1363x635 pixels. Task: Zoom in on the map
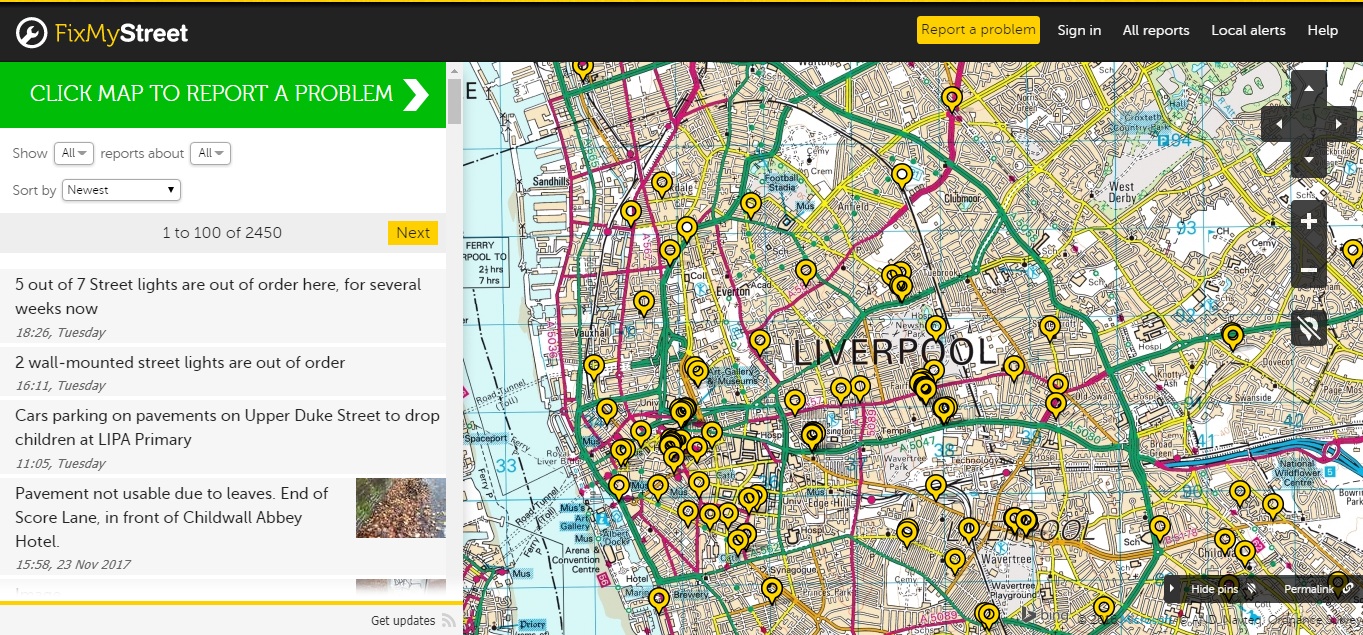[x=1308, y=220]
